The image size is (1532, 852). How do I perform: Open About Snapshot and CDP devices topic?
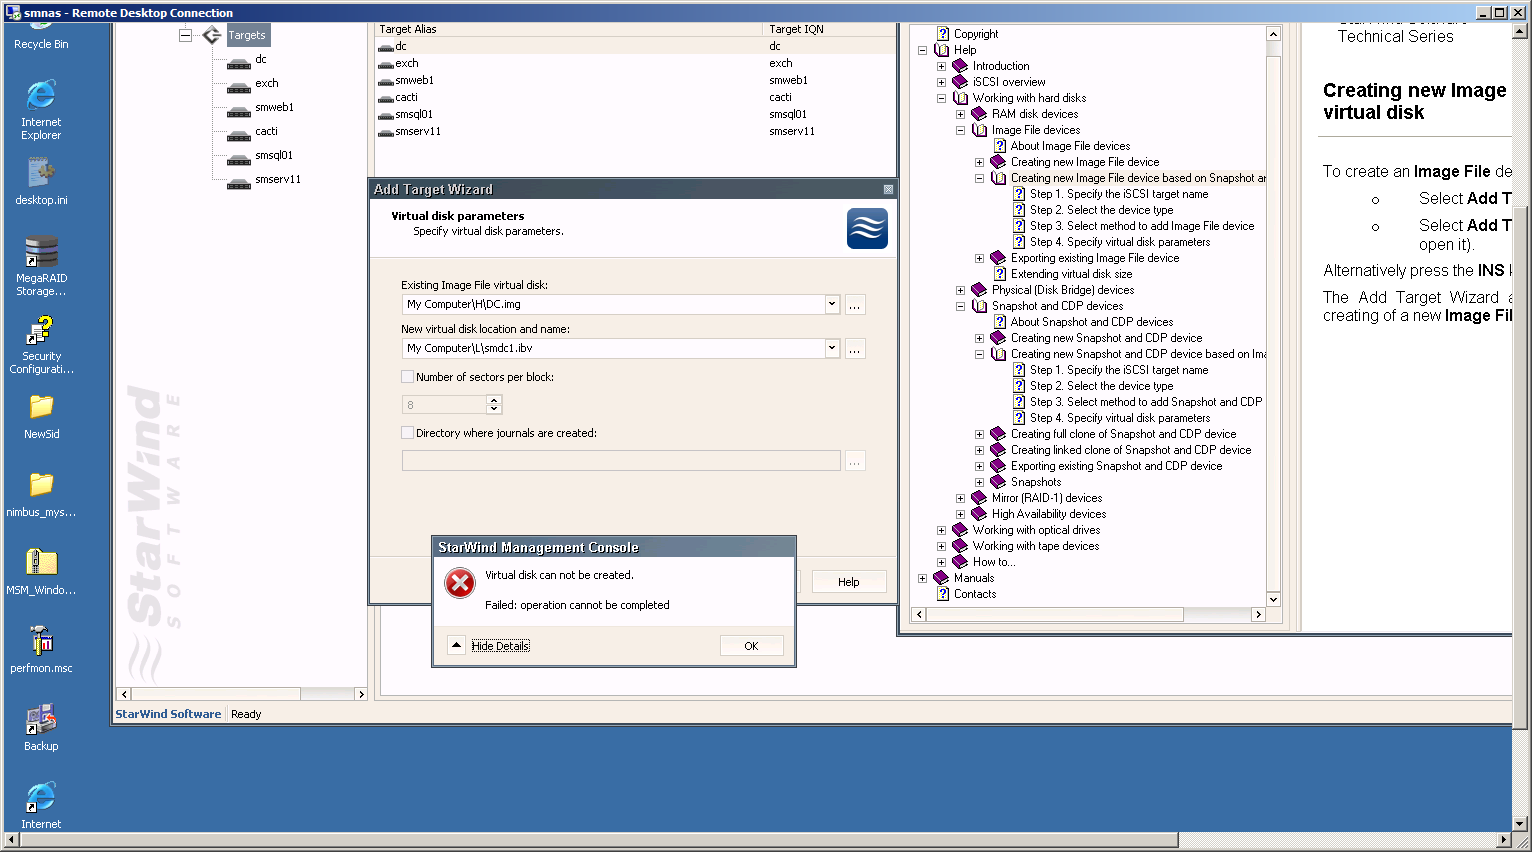click(1091, 322)
